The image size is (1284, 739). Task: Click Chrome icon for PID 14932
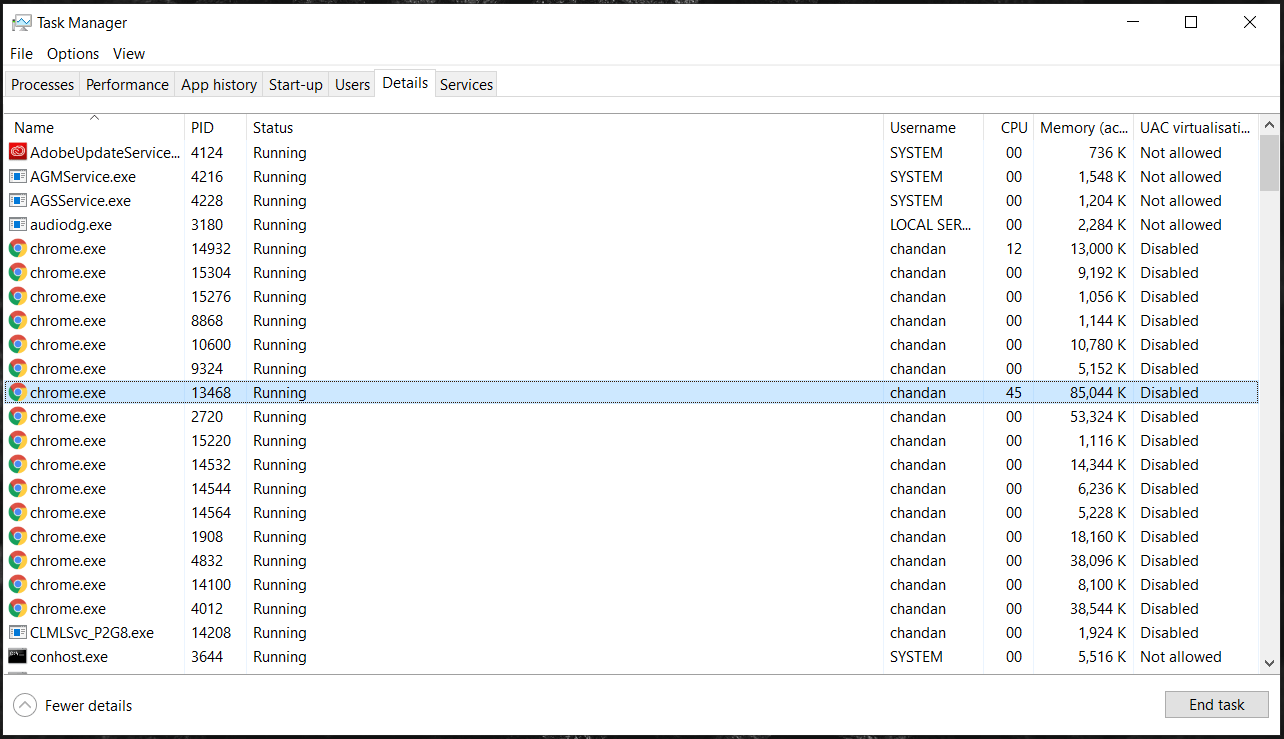[18, 248]
